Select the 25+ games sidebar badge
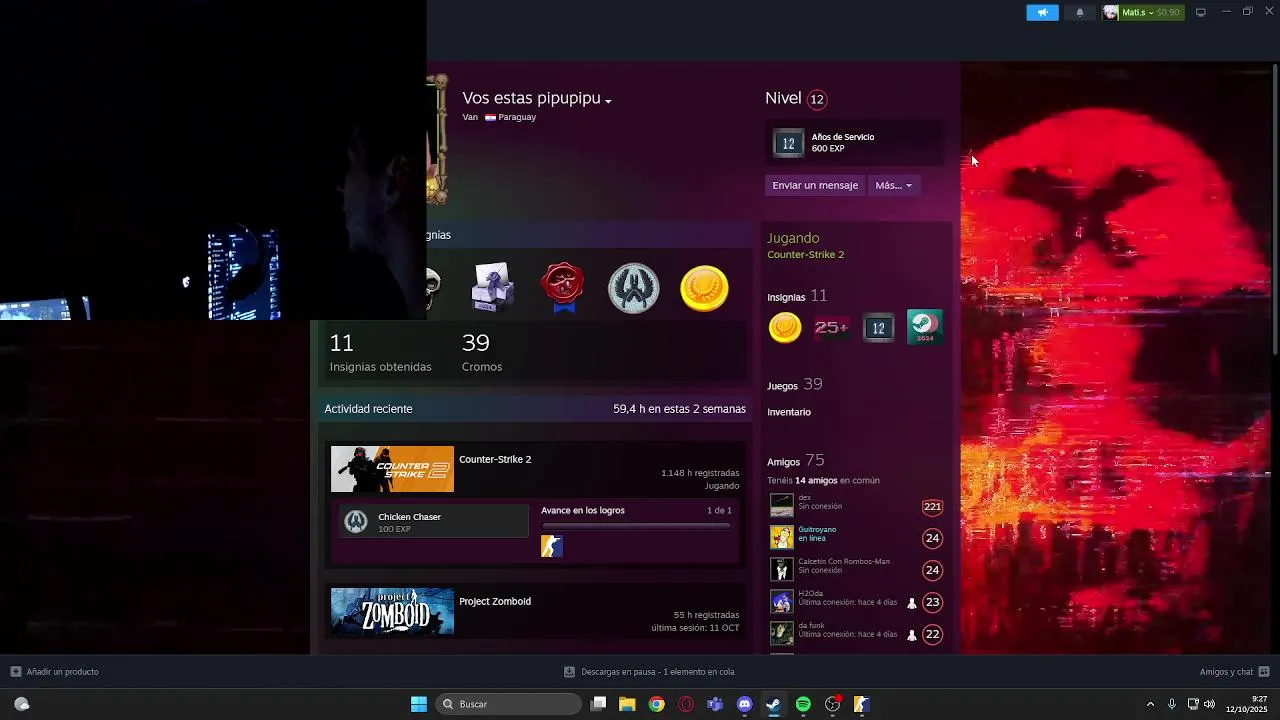Image resolution: width=1280 pixels, height=720 pixels. point(831,327)
